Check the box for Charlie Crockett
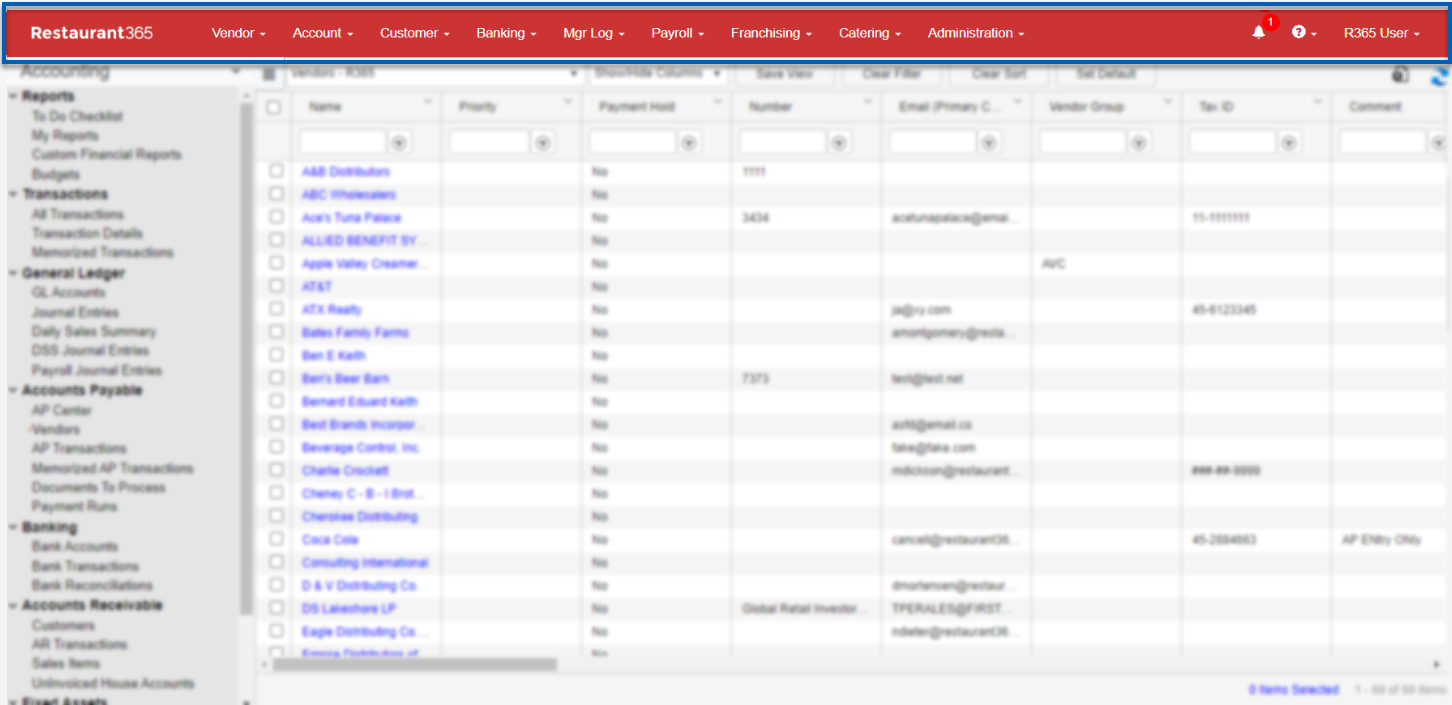 tap(276, 471)
